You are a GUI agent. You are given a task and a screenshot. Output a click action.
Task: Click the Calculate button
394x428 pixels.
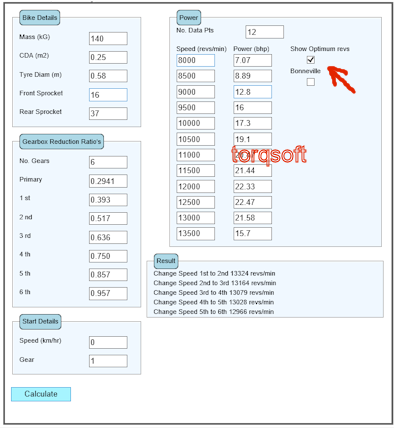41,394
